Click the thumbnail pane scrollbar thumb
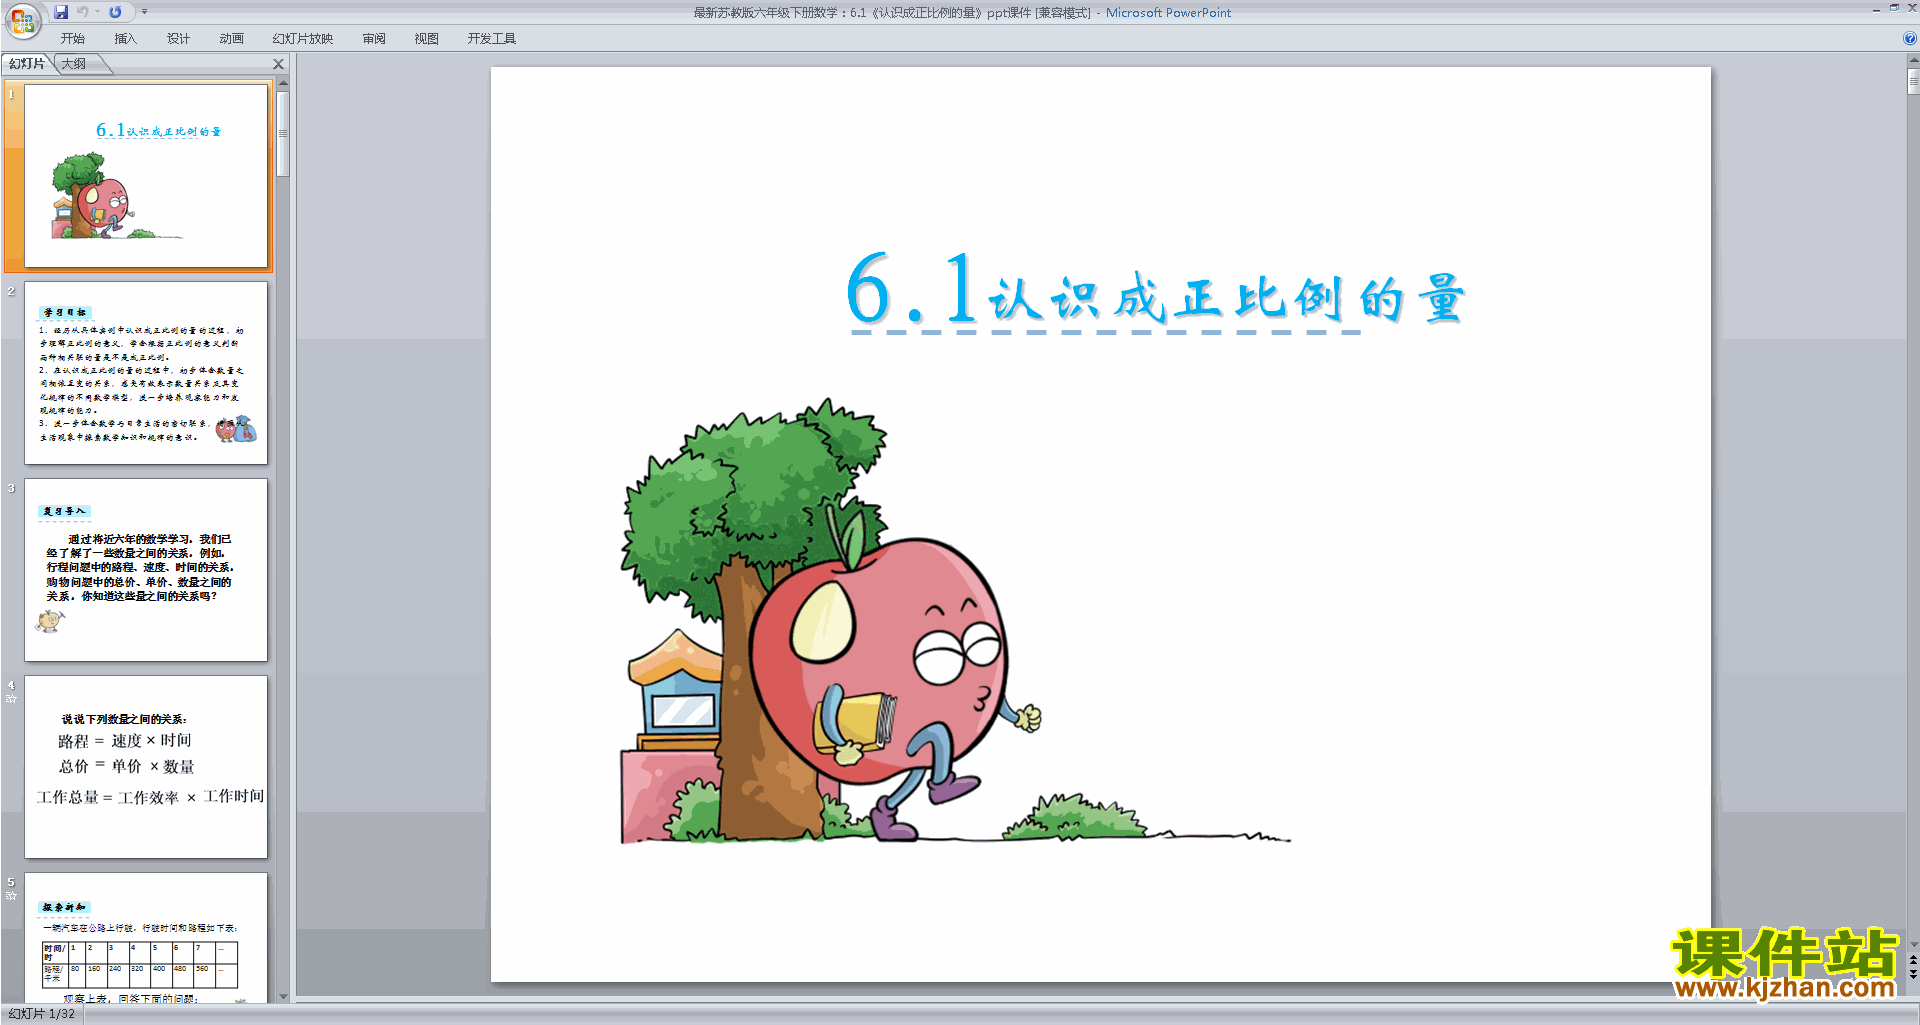 (283, 134)
